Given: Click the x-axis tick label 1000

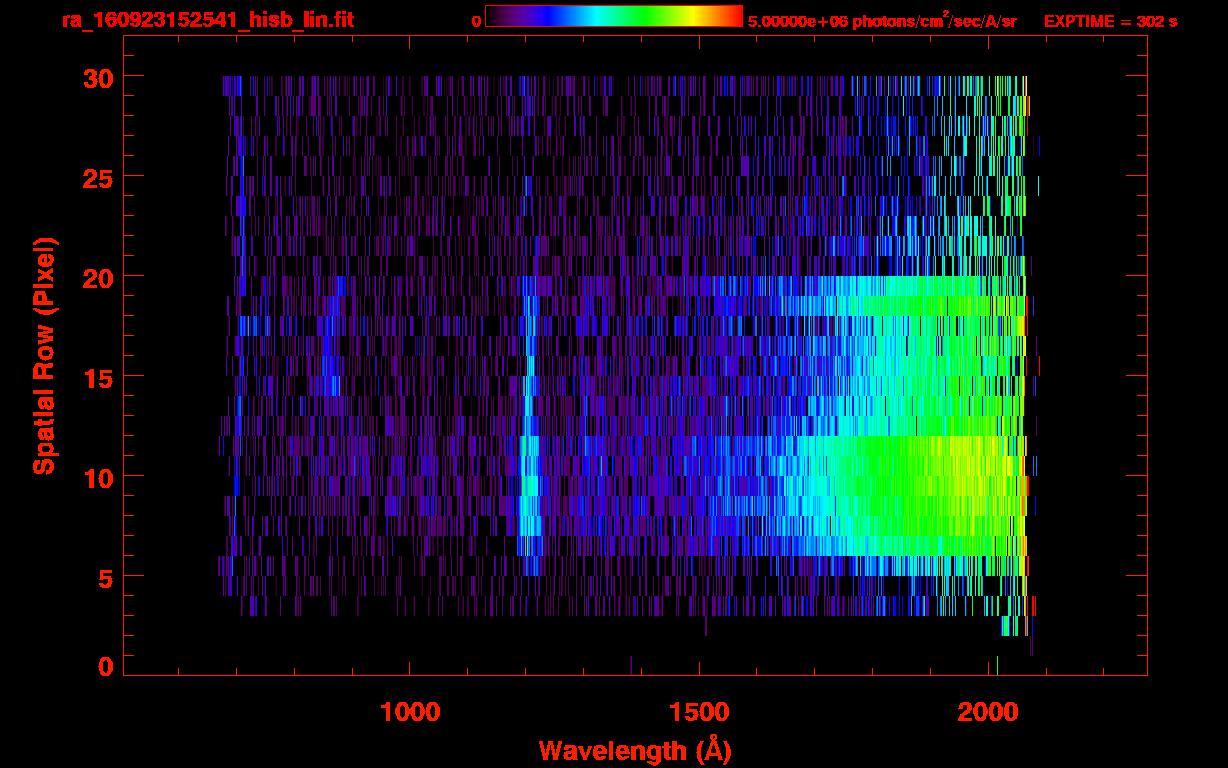Looking at the screenshot, I should click(410, 712).
